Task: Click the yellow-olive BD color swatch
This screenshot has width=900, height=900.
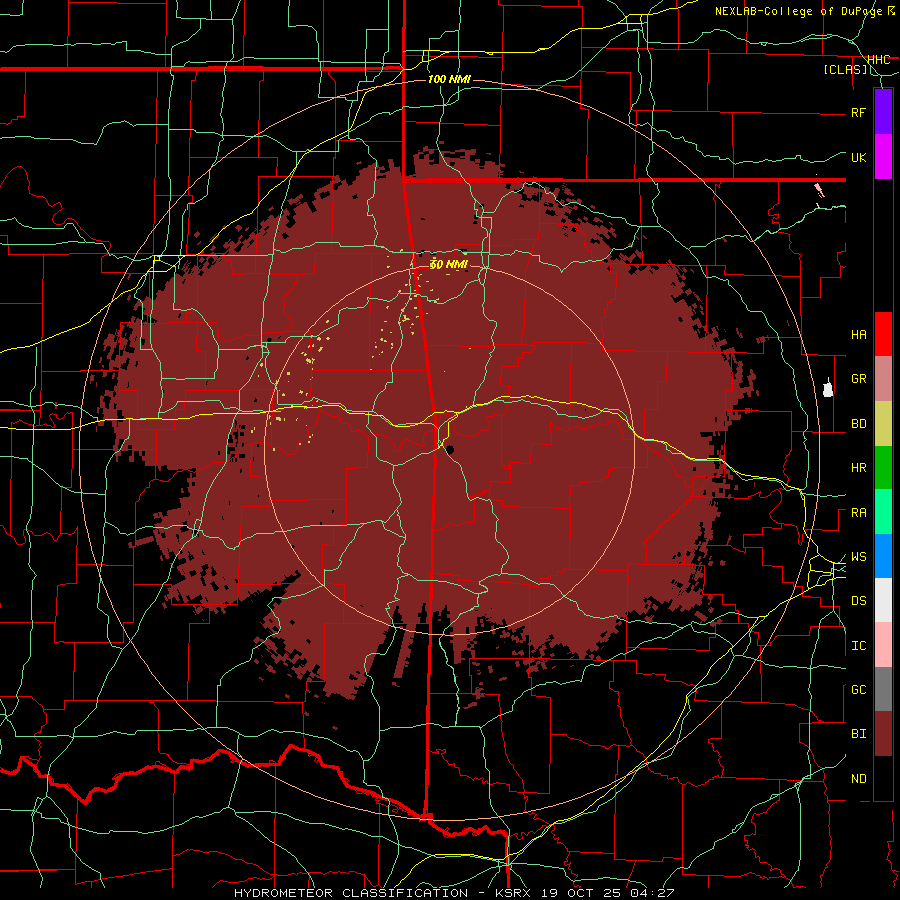Action: (883, 424)
